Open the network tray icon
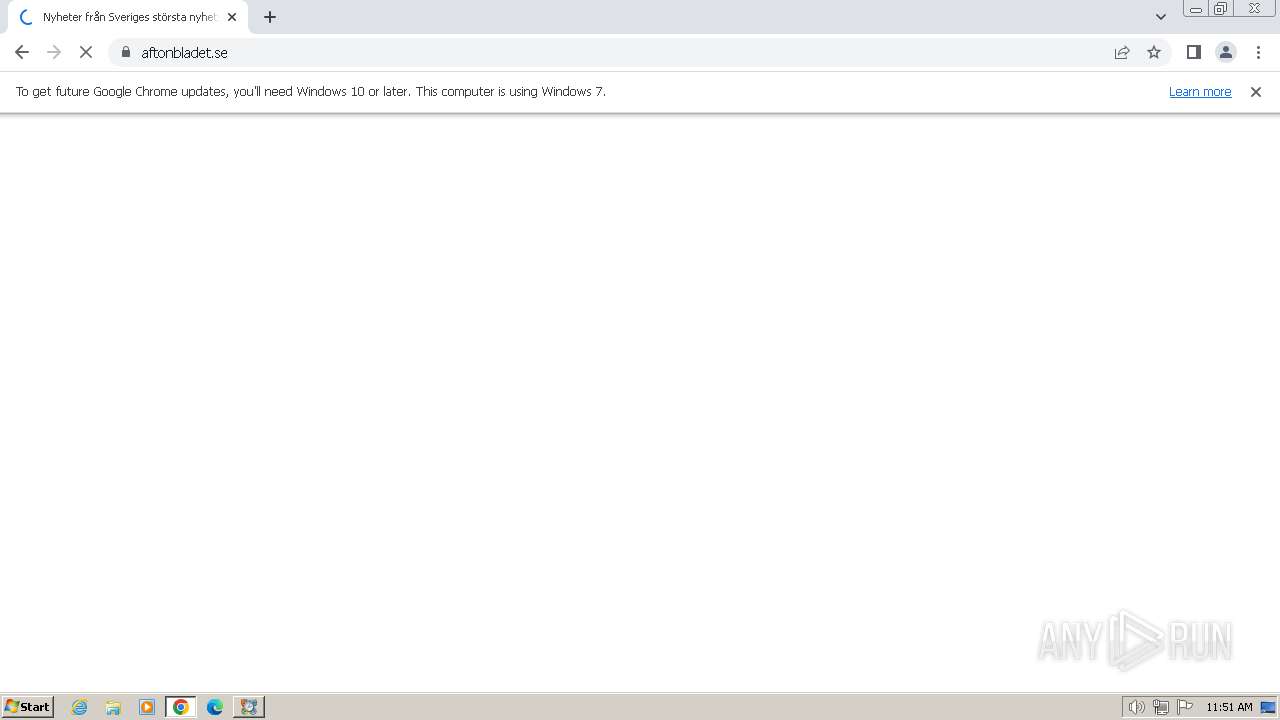1280x720 pixels. (x=1161, y=707)
